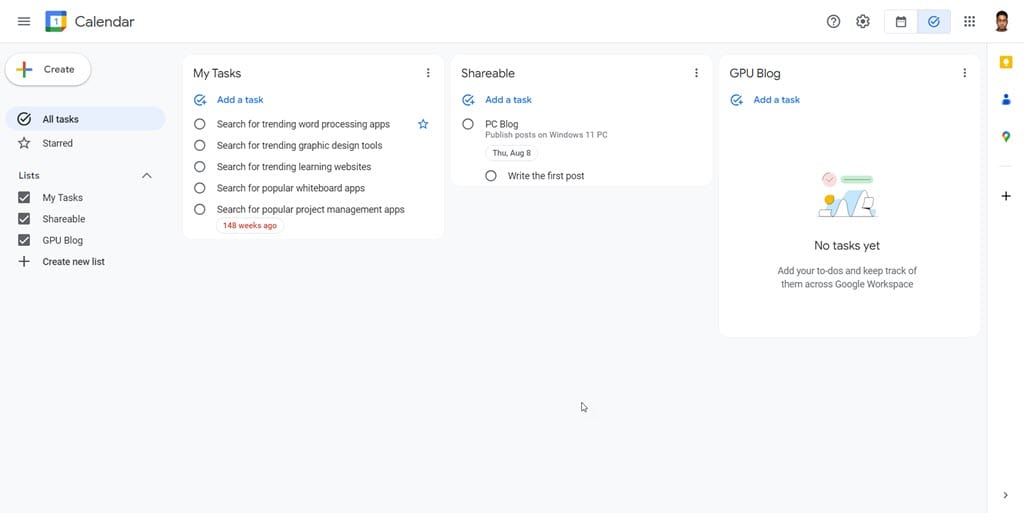Open the Google apps grid
Screen dimensions: 1024x513
[969, 22]
